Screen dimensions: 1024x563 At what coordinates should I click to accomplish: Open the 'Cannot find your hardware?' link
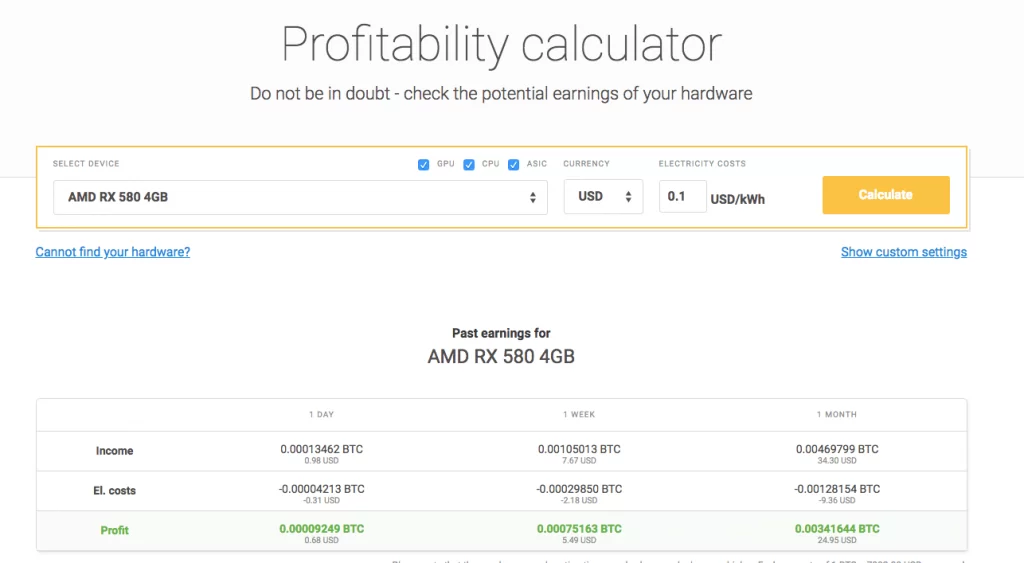(113, 252)
